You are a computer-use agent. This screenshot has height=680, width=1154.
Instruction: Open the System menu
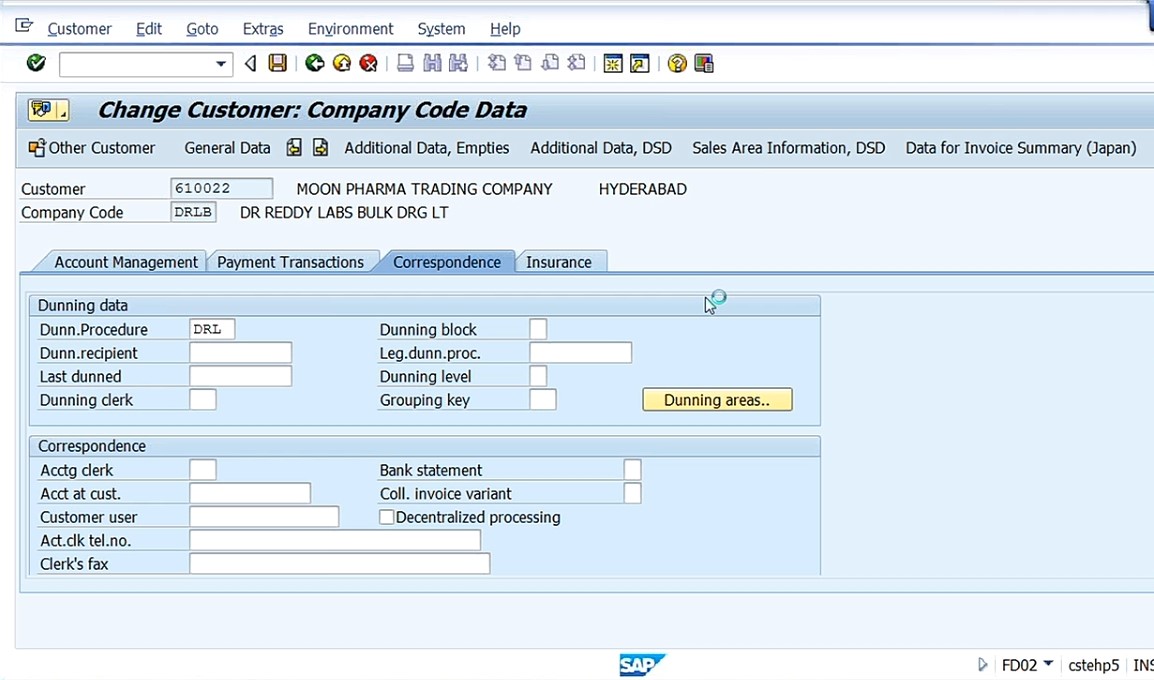(441, 29)
